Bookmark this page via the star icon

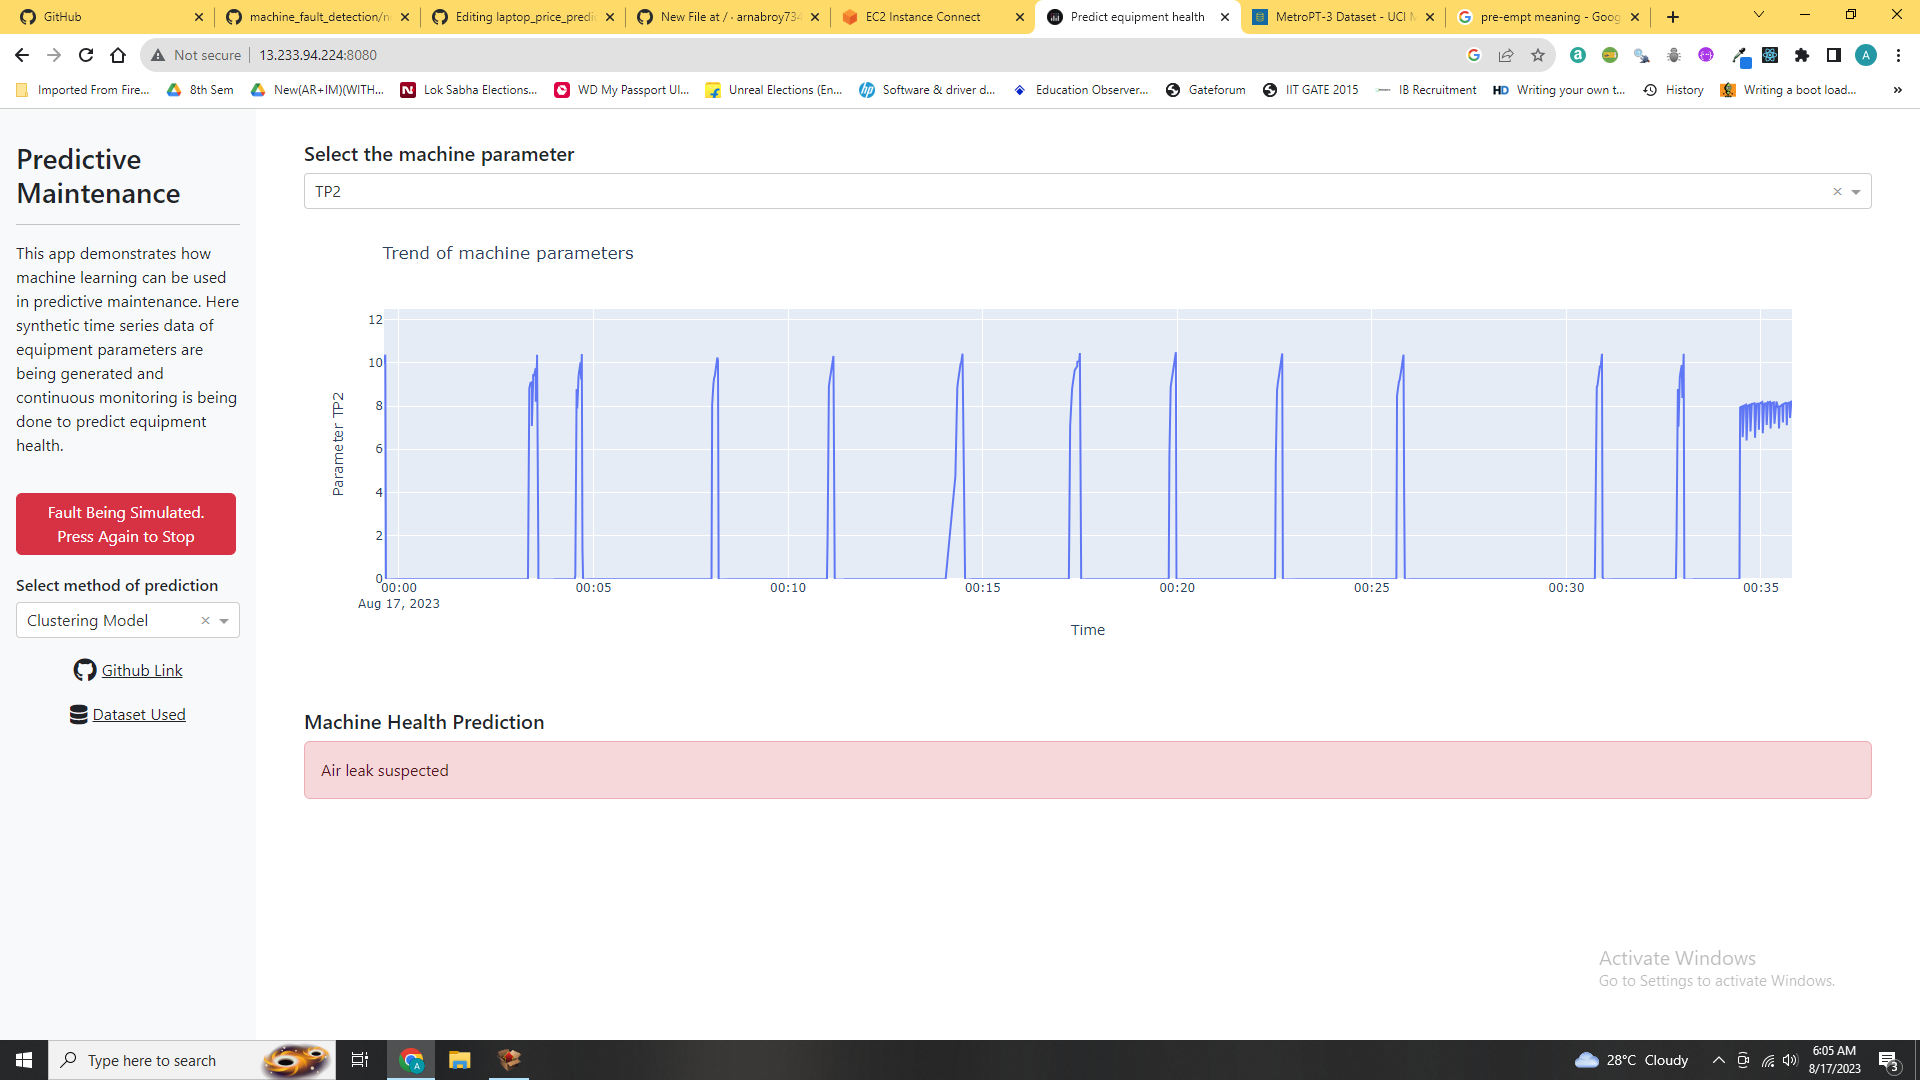pyautogui.click(x=1538, y=55)
